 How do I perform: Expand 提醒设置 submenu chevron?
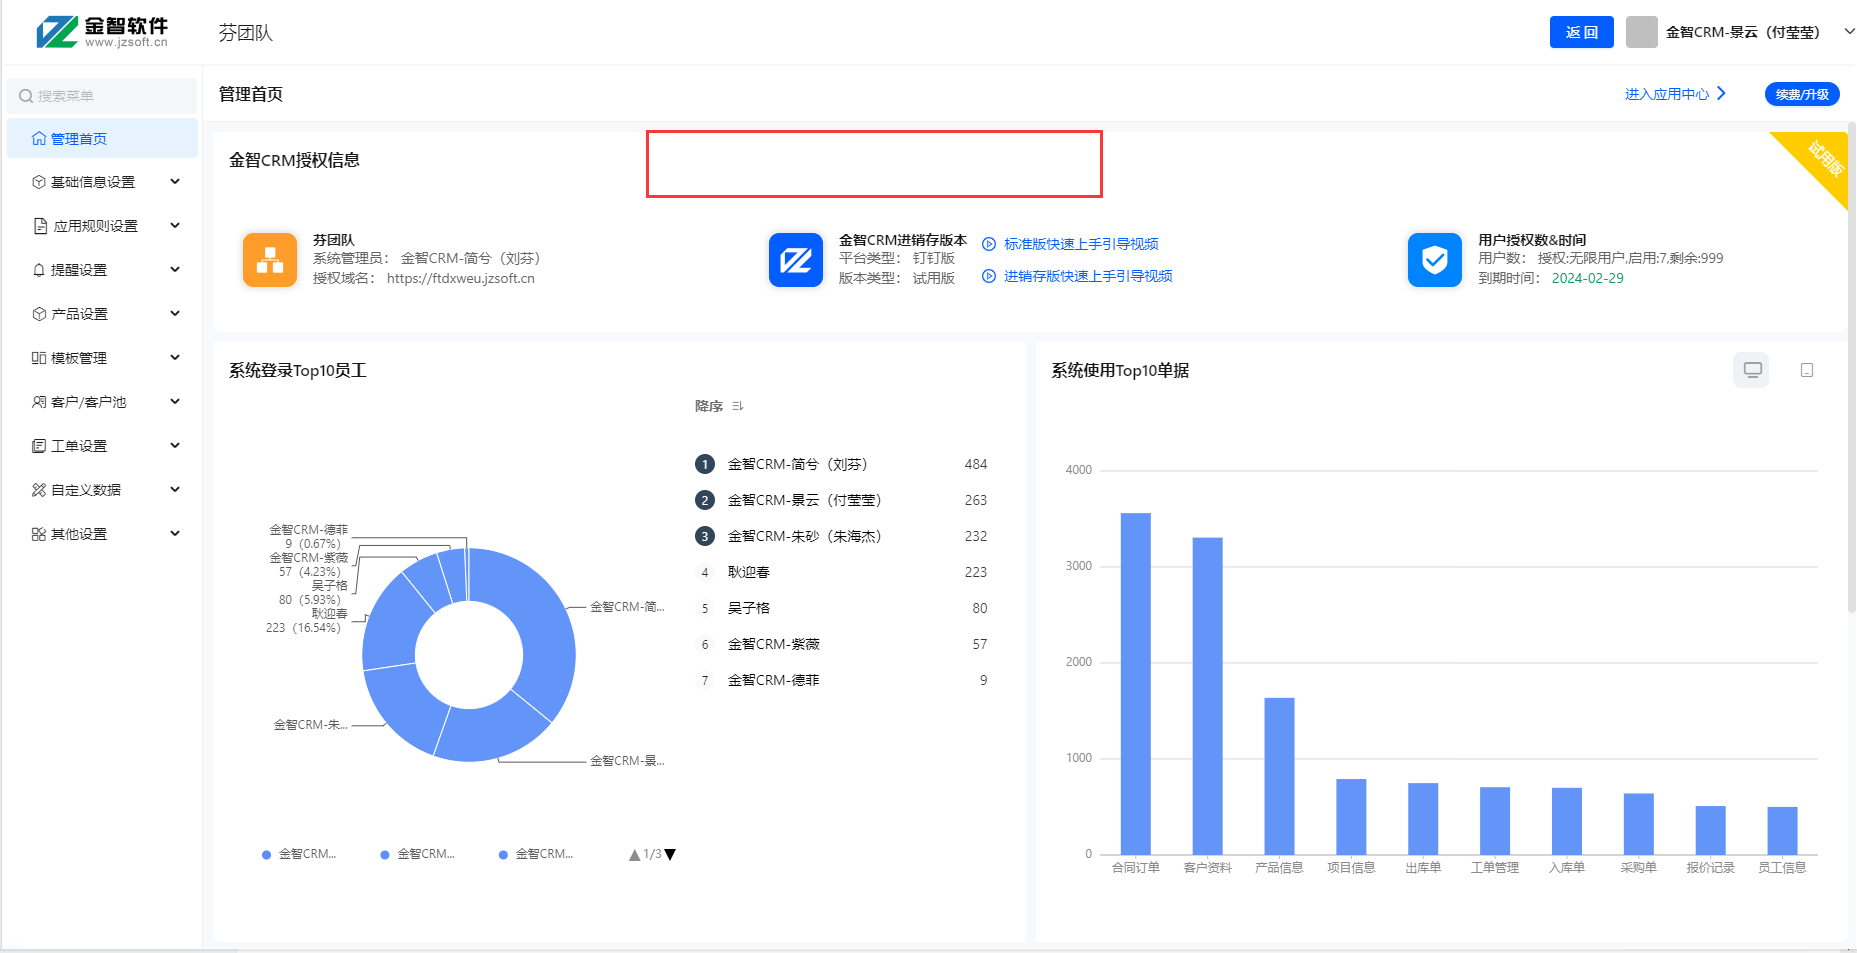click(175, 270)
